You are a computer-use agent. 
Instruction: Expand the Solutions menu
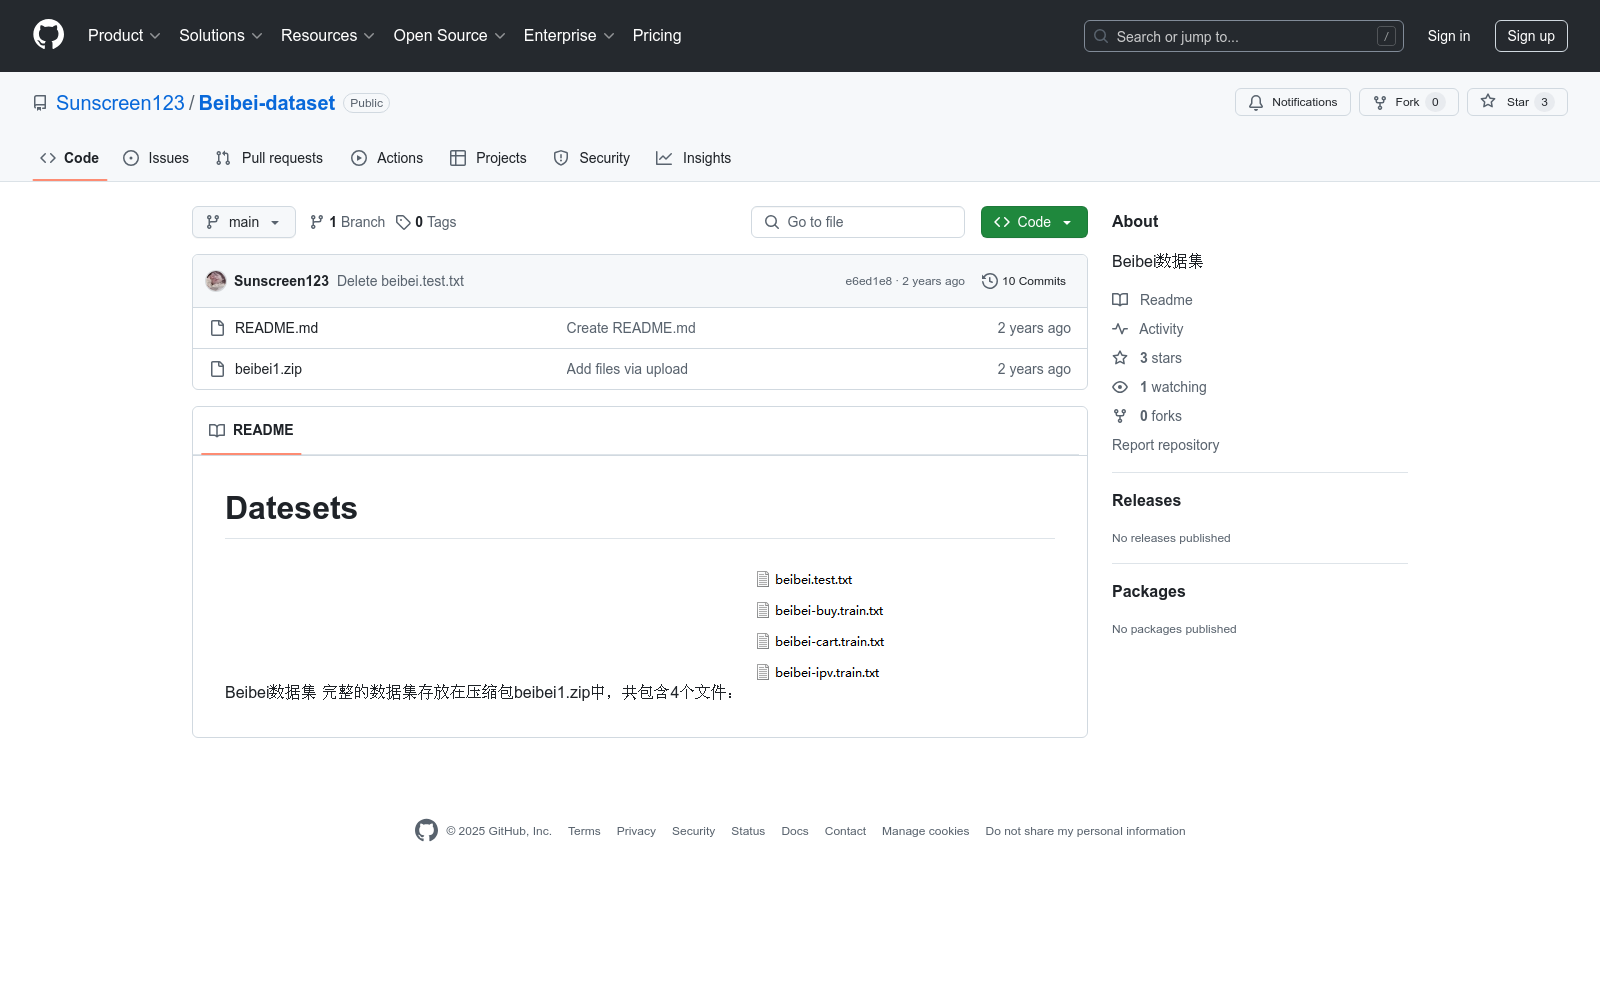[221, 35]
